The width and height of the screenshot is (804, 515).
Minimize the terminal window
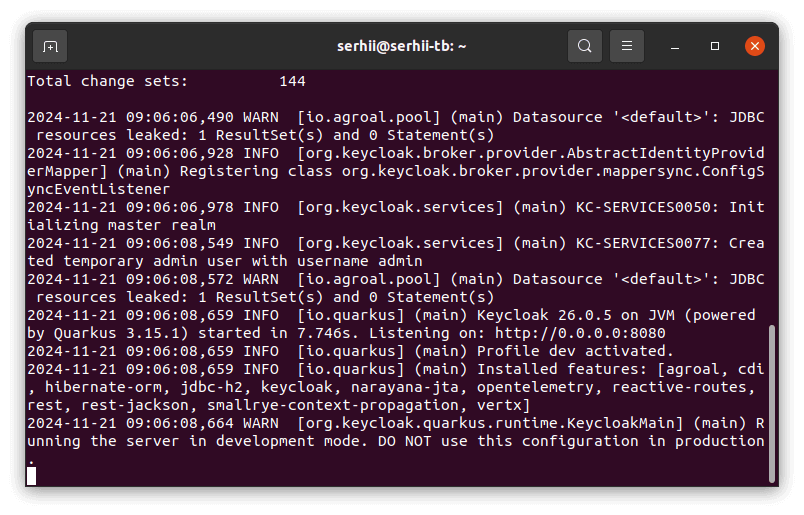[677, 46]
